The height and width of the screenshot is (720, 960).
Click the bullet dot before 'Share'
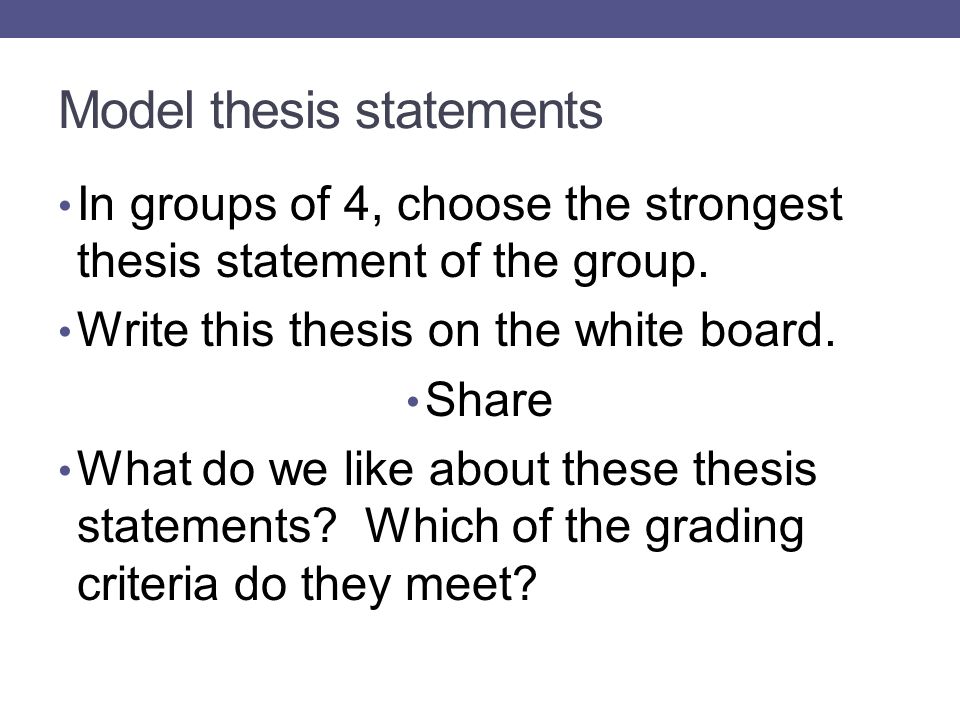pos(413,402)
